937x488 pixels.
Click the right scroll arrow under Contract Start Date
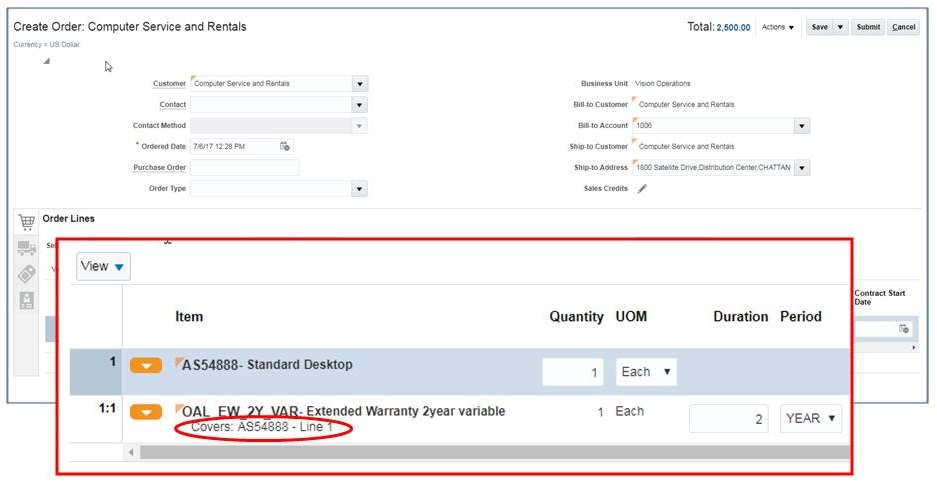(913, 348)
